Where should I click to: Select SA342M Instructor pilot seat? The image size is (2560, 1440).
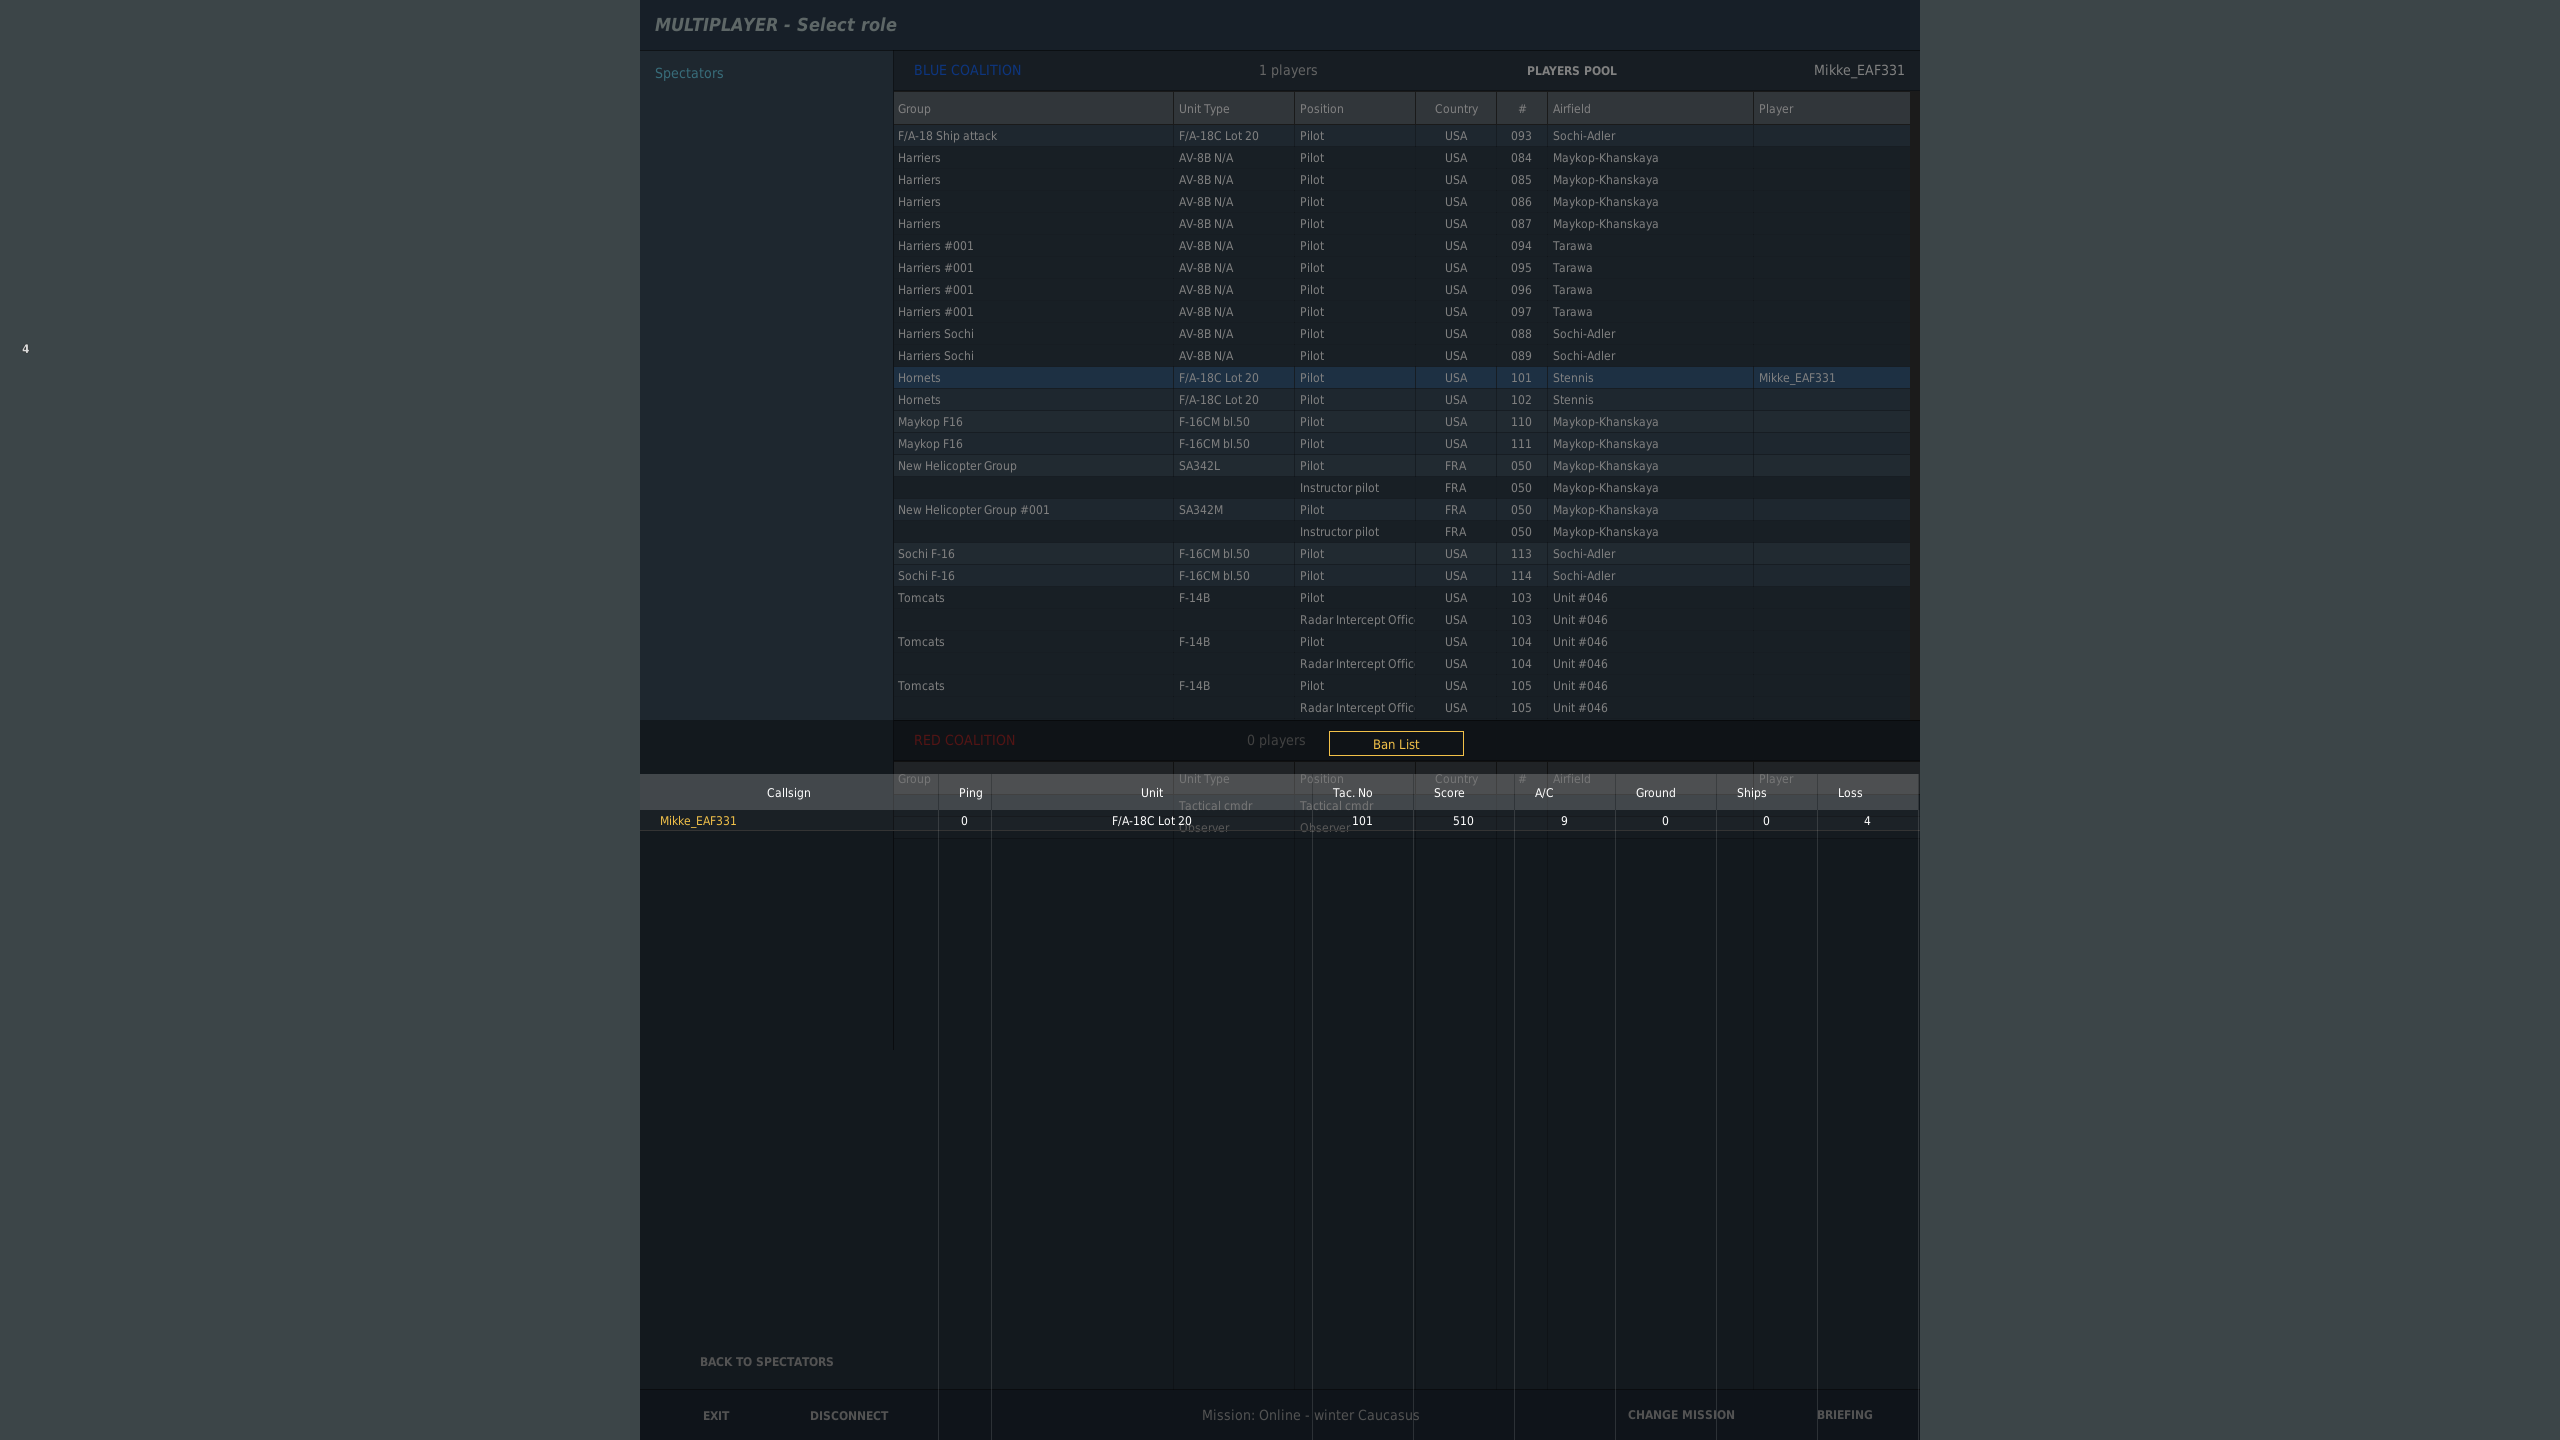click(x=1401, y=532)
